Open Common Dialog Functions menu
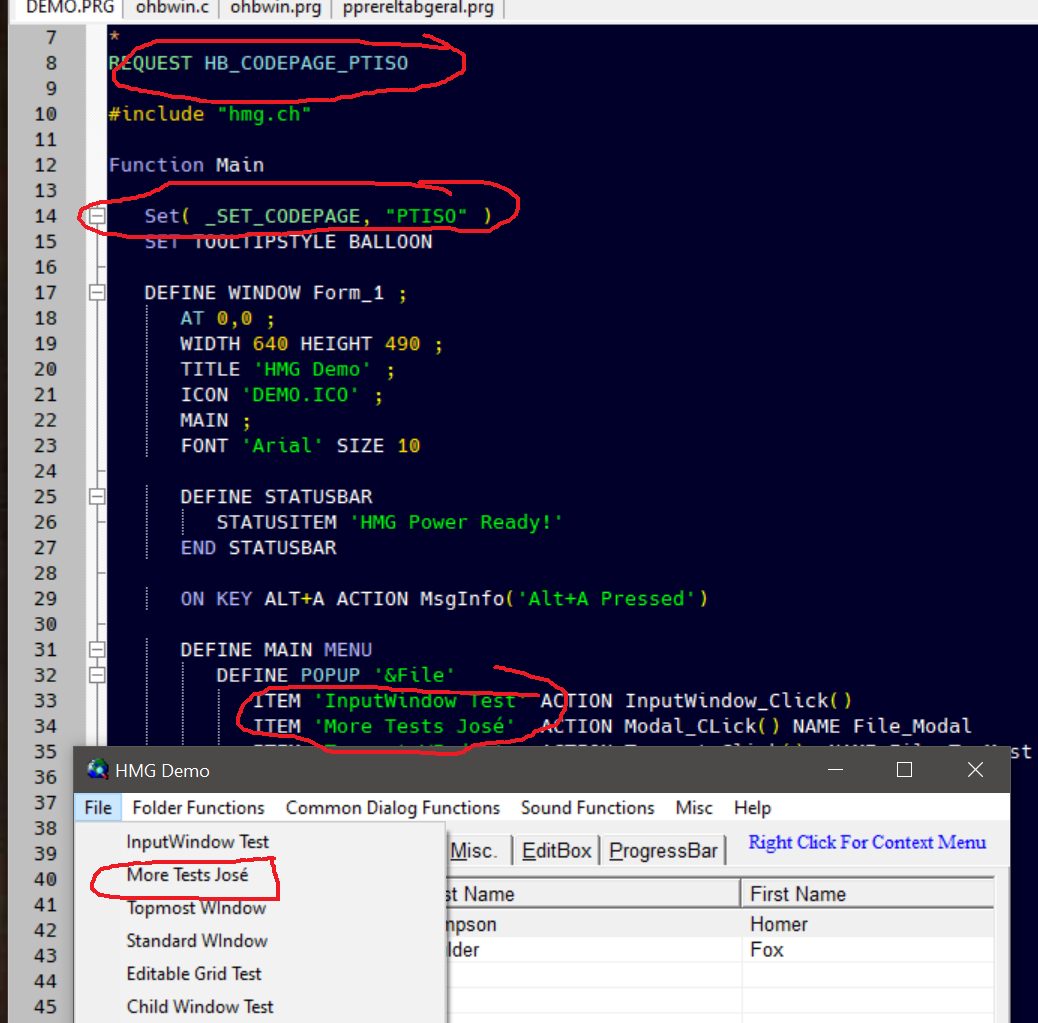The image size is (1038, 1023). point(393,808)
